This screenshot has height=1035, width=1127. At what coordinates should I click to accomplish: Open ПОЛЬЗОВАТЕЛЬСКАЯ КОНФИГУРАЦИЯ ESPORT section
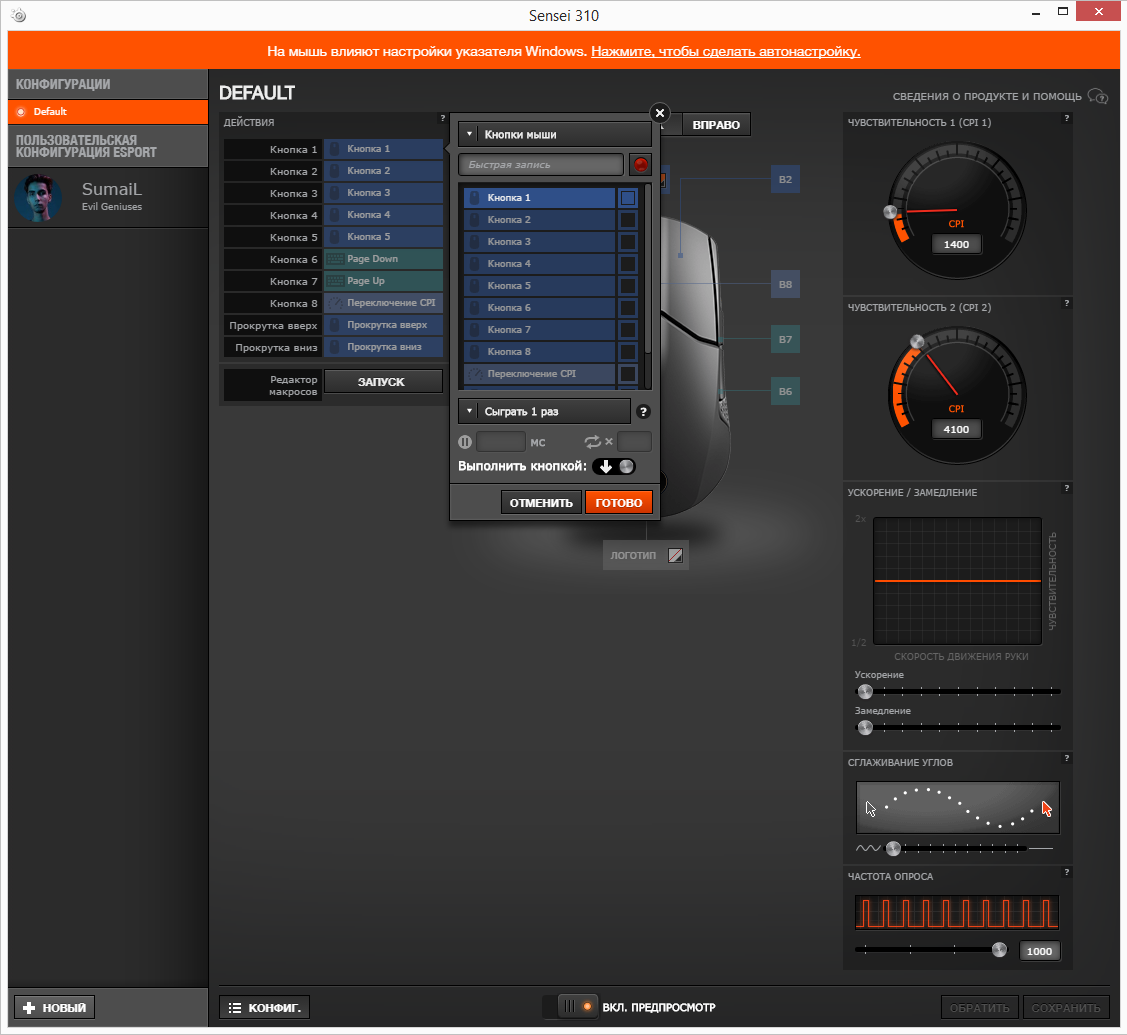click(x=108, y=146)
